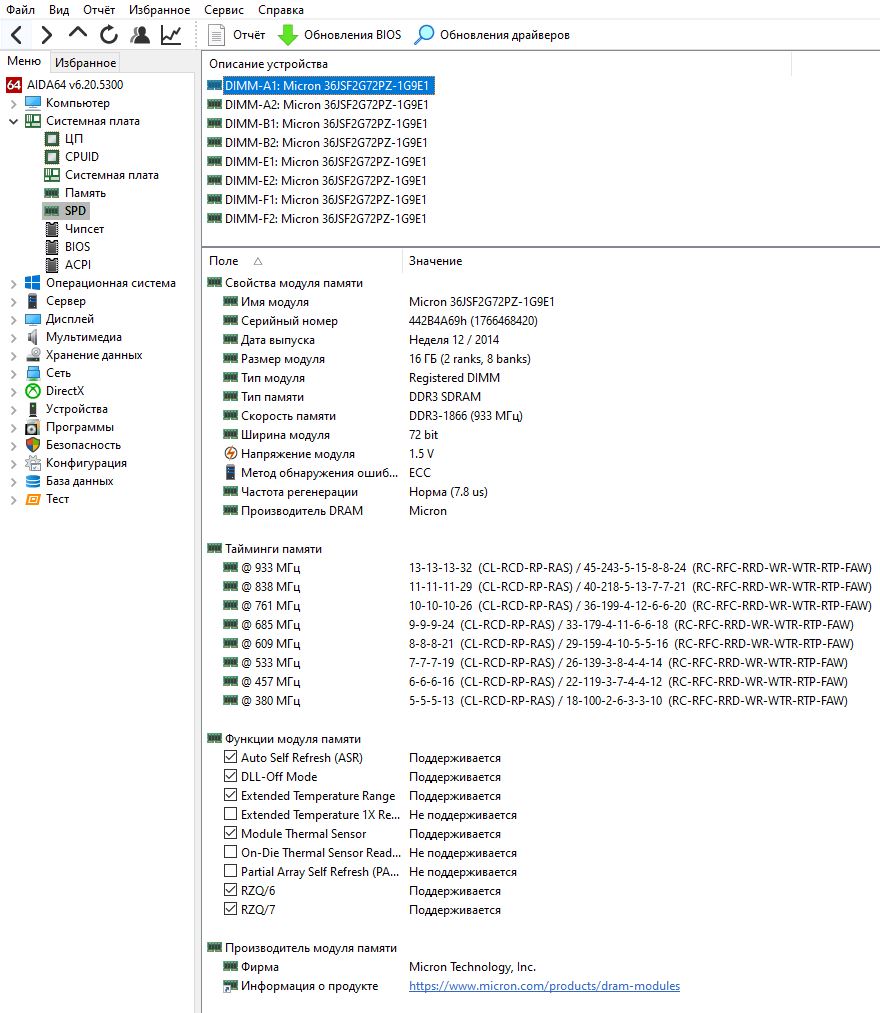
Task: Select AIDA64 v6.20.5300 root icon
Action: [14, 85]
